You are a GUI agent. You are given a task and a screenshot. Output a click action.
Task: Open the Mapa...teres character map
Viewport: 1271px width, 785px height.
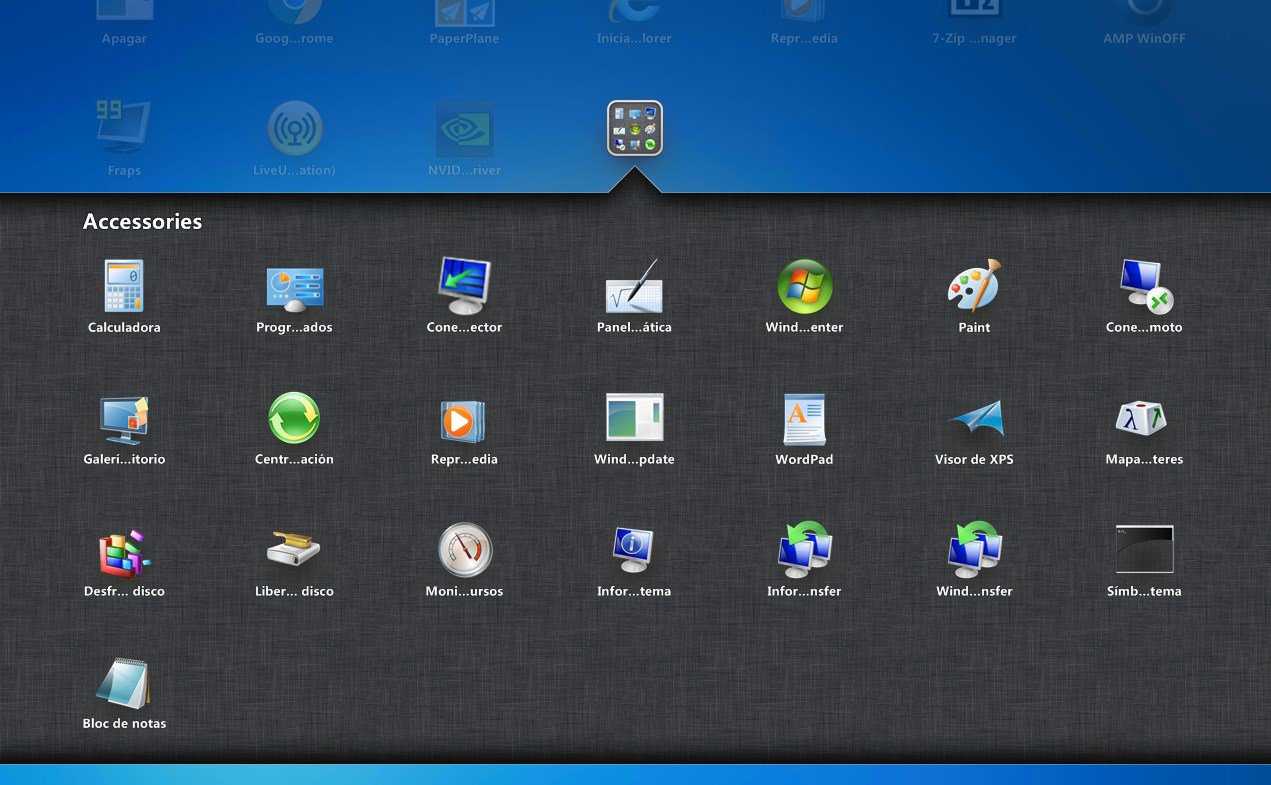point(1144,419)
